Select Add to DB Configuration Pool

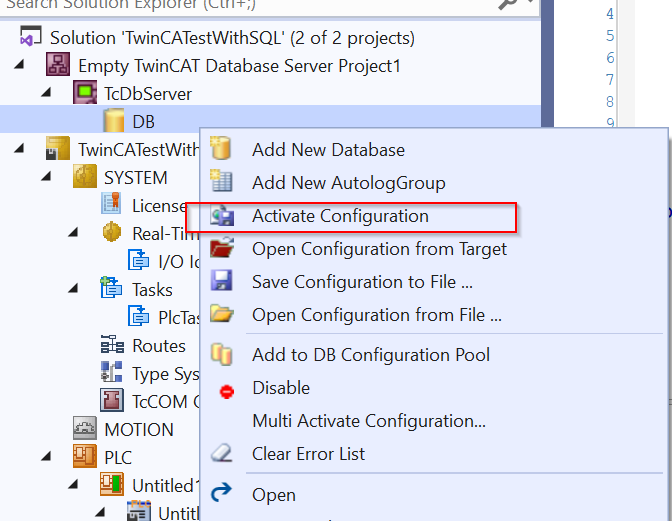(434, 354)
